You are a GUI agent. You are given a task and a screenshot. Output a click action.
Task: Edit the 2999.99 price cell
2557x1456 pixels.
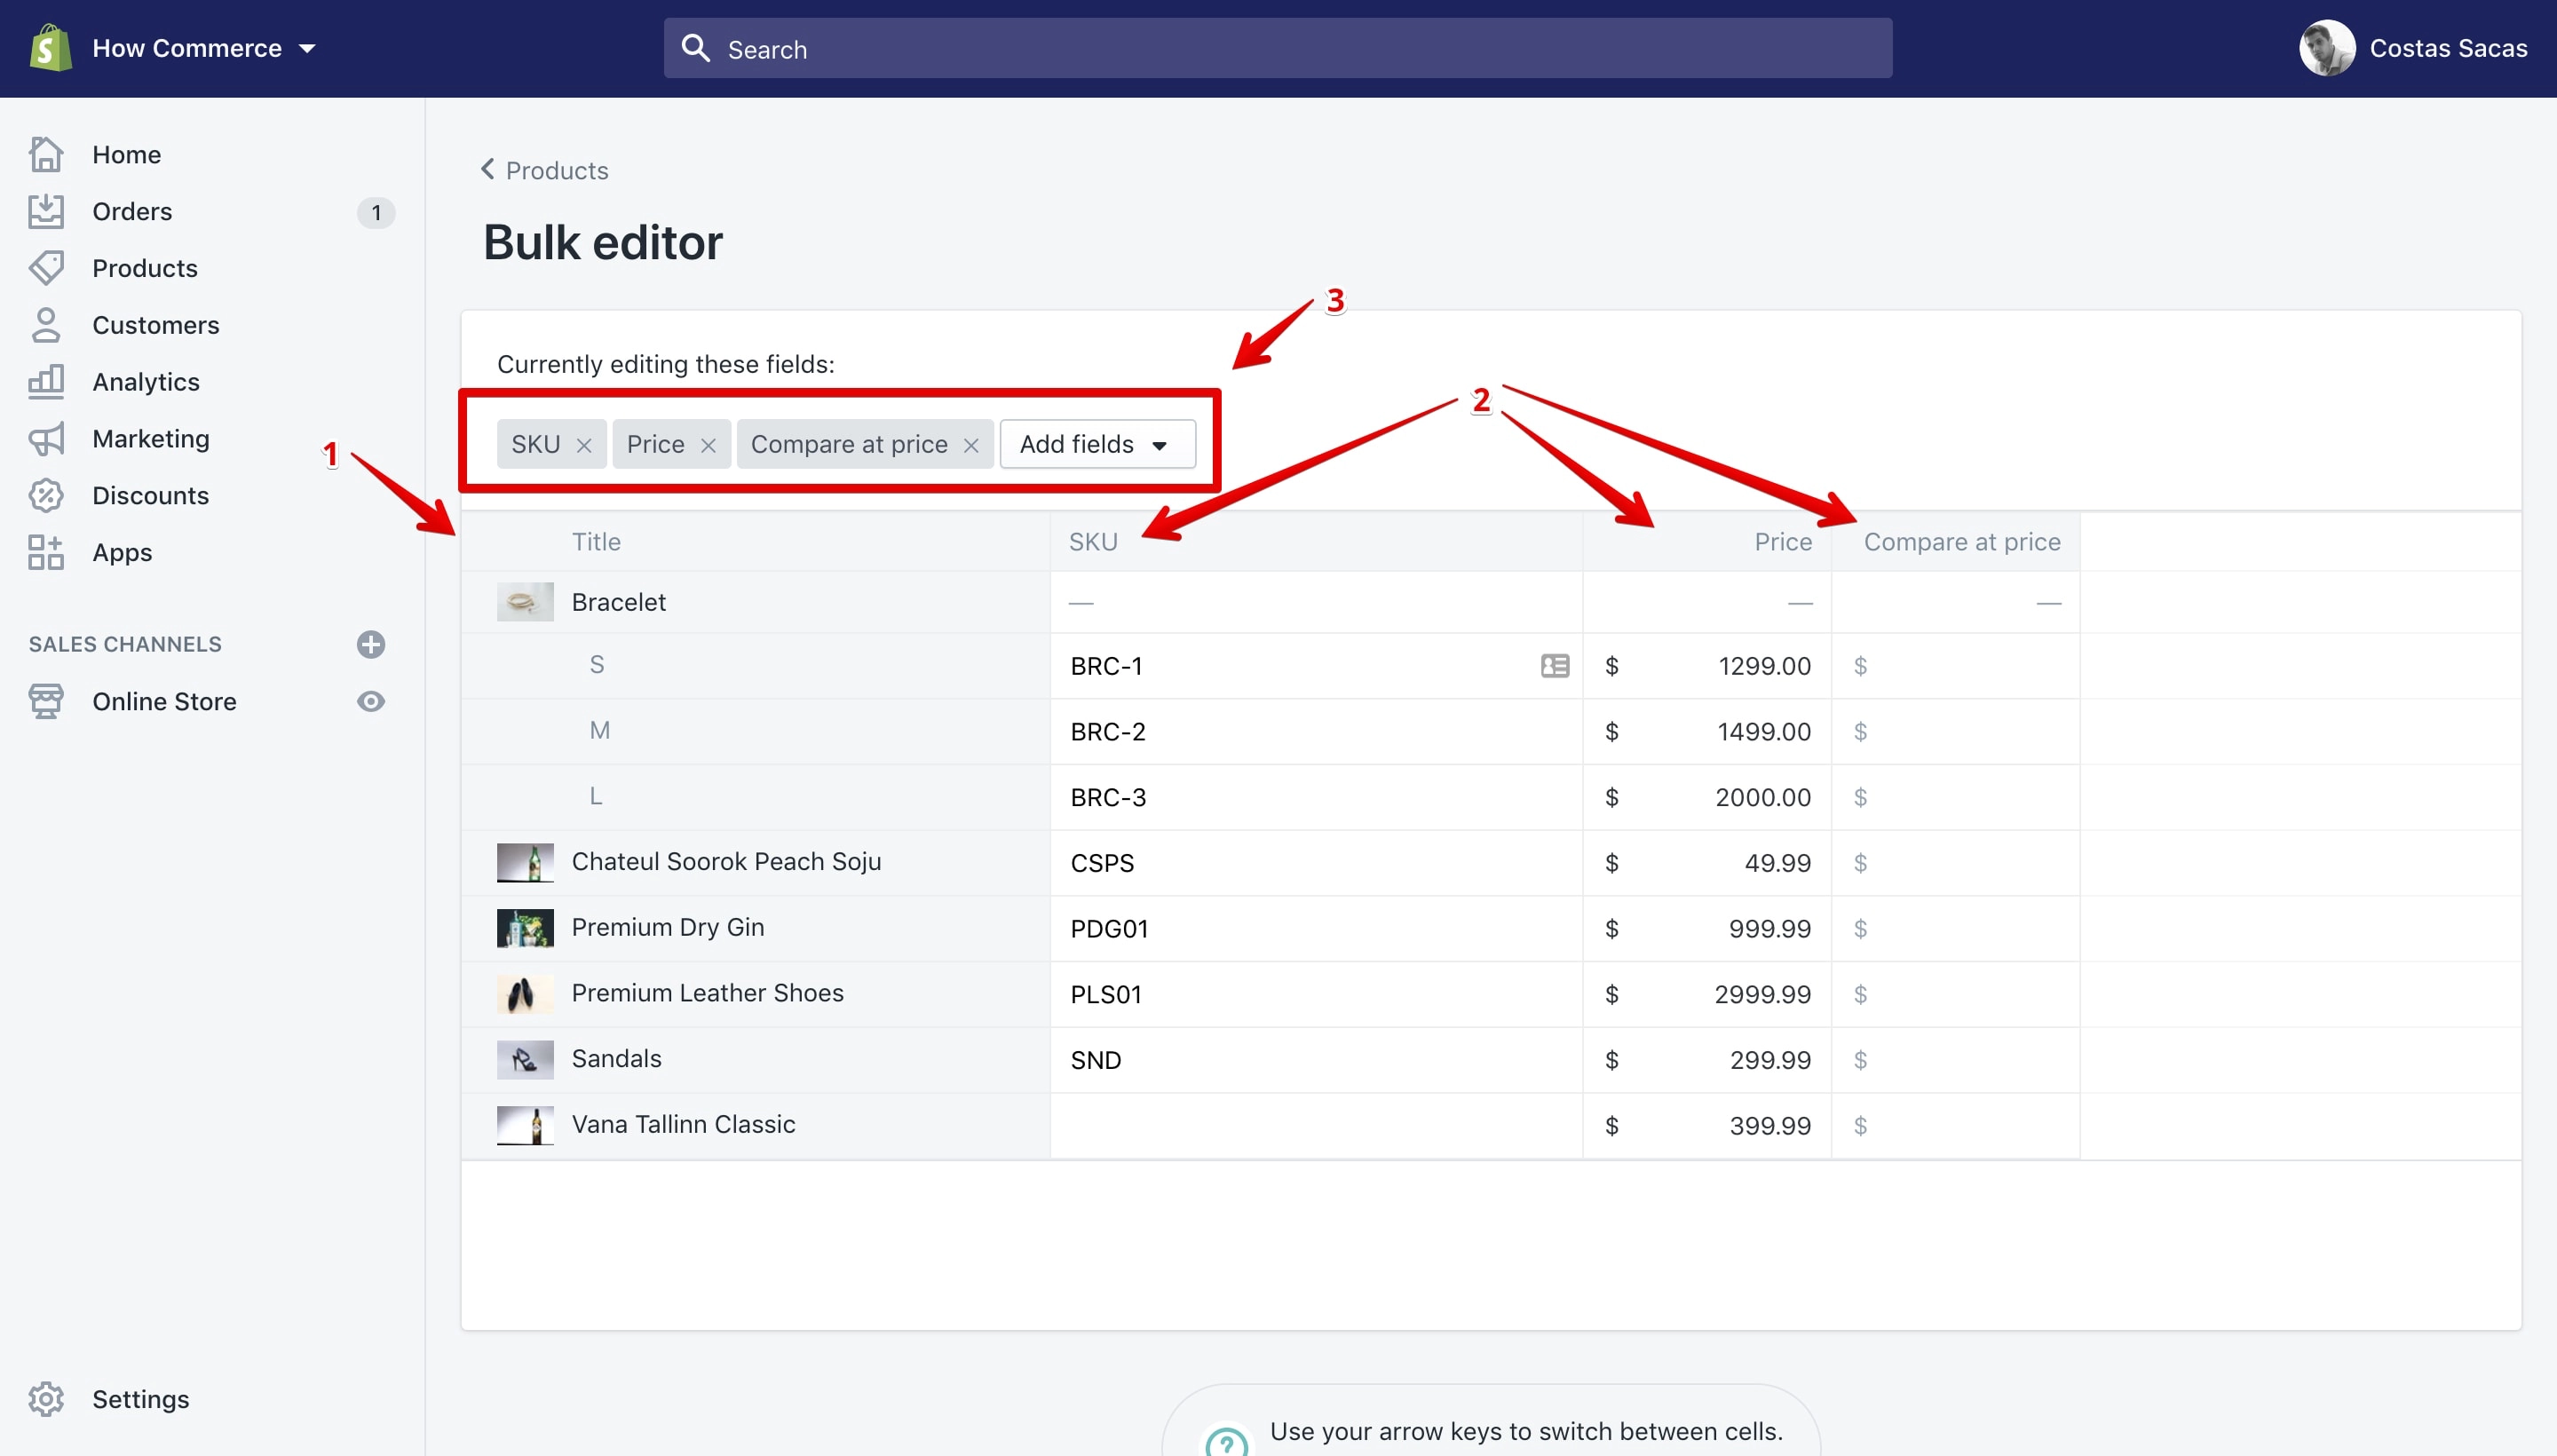[1707, 995]
